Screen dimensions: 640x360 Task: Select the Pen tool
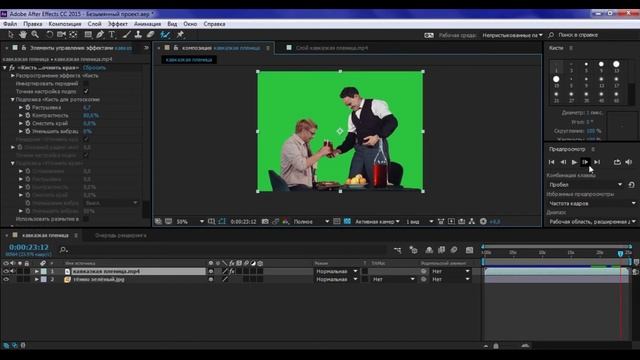click(x=100, y=35)
